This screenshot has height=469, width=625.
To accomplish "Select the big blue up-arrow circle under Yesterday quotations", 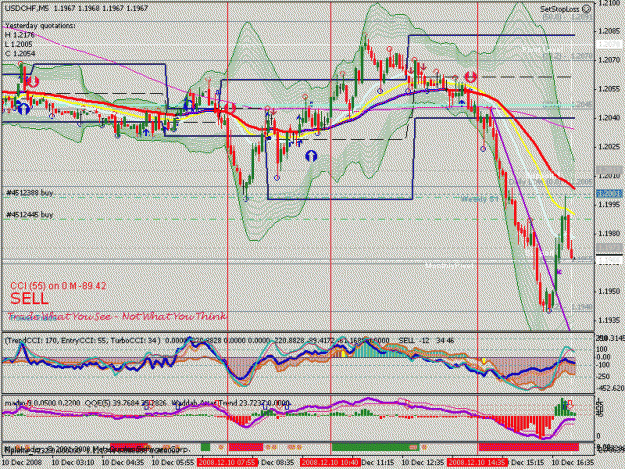I will click(x=24, y=108).
